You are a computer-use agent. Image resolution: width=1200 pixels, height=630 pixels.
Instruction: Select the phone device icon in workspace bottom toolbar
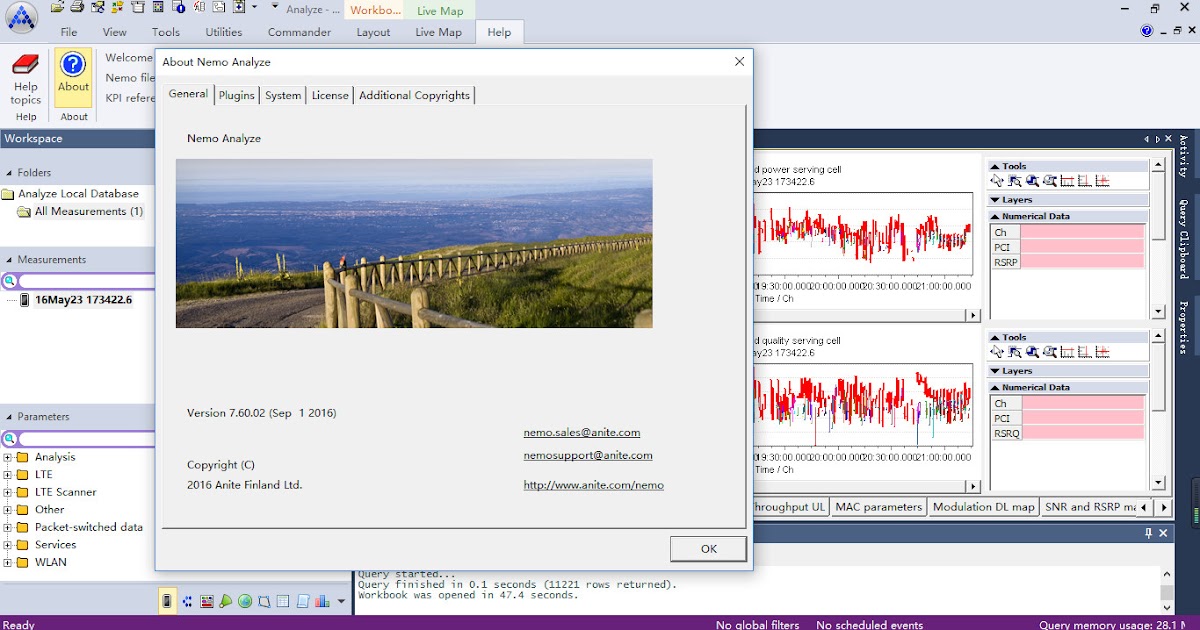167,601
